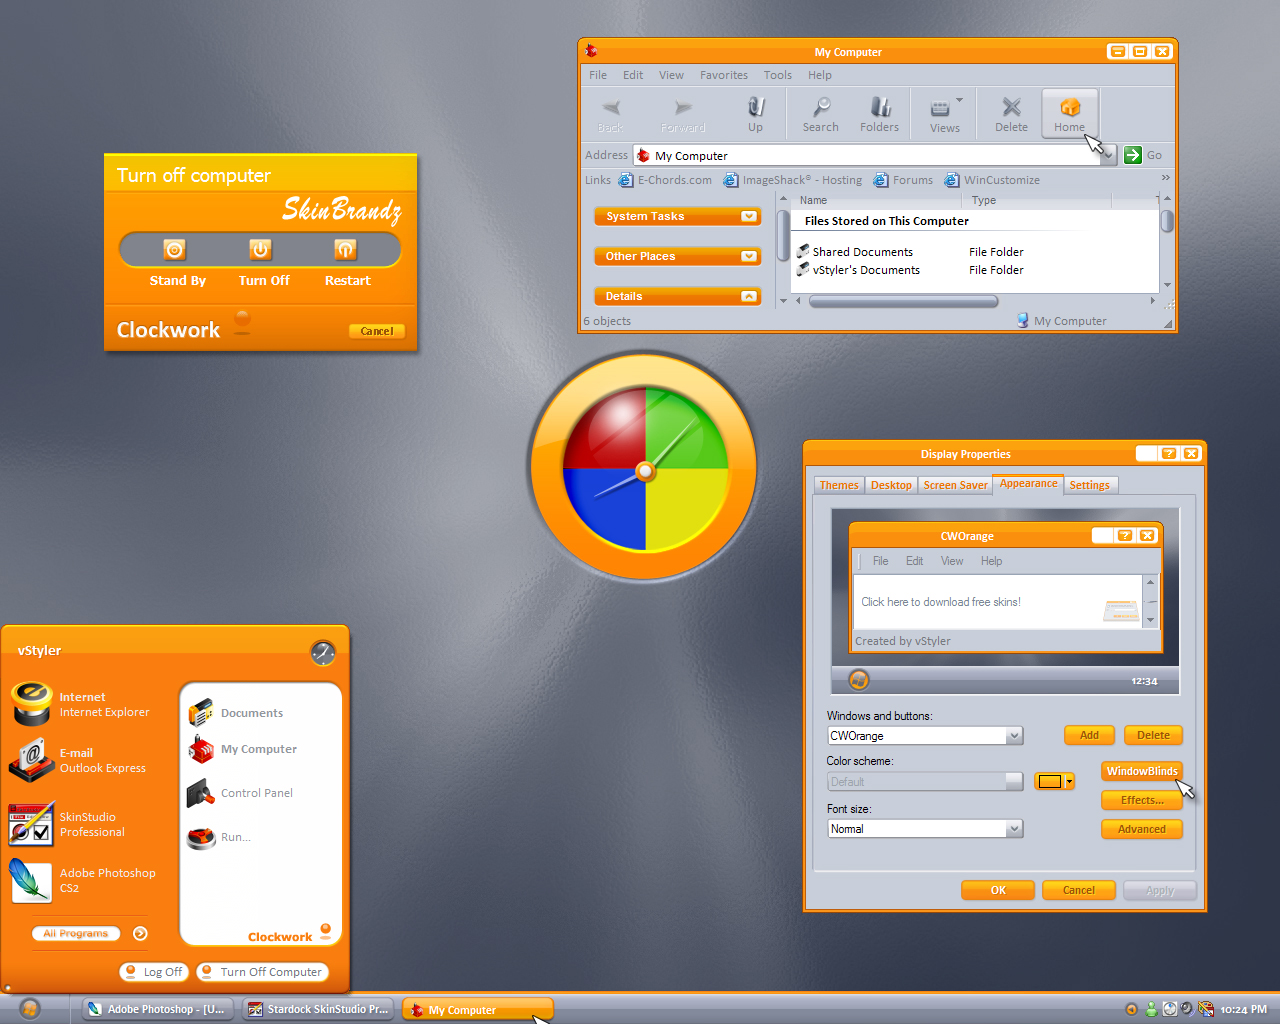Click Cancel in Display Properties

click(x=1079, y=890)
